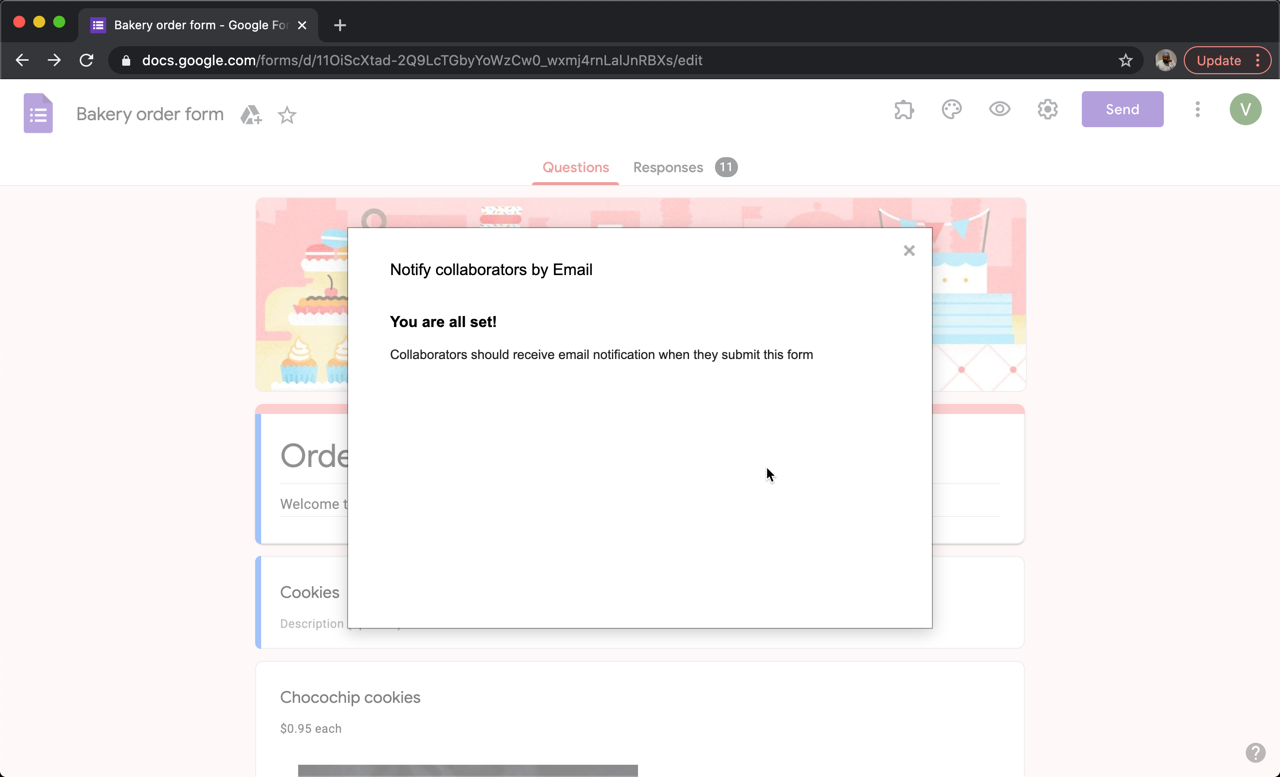
Task: Open form Settings gear icon
Action: (1047, 109)
